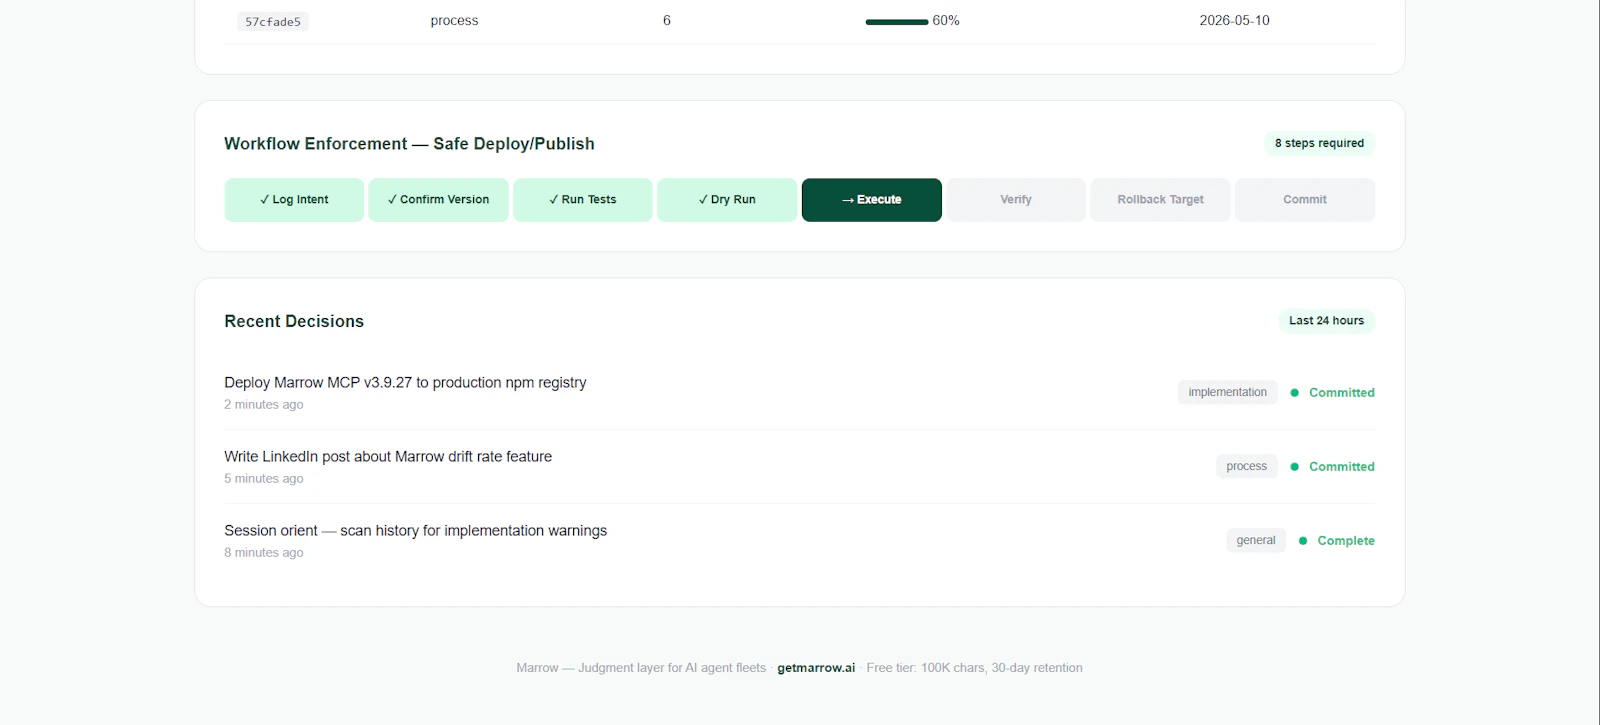Open the Deploy Marrow MCP v3.9.27 decision
This screenshot has width=1600, height=725.
(405, 382)
